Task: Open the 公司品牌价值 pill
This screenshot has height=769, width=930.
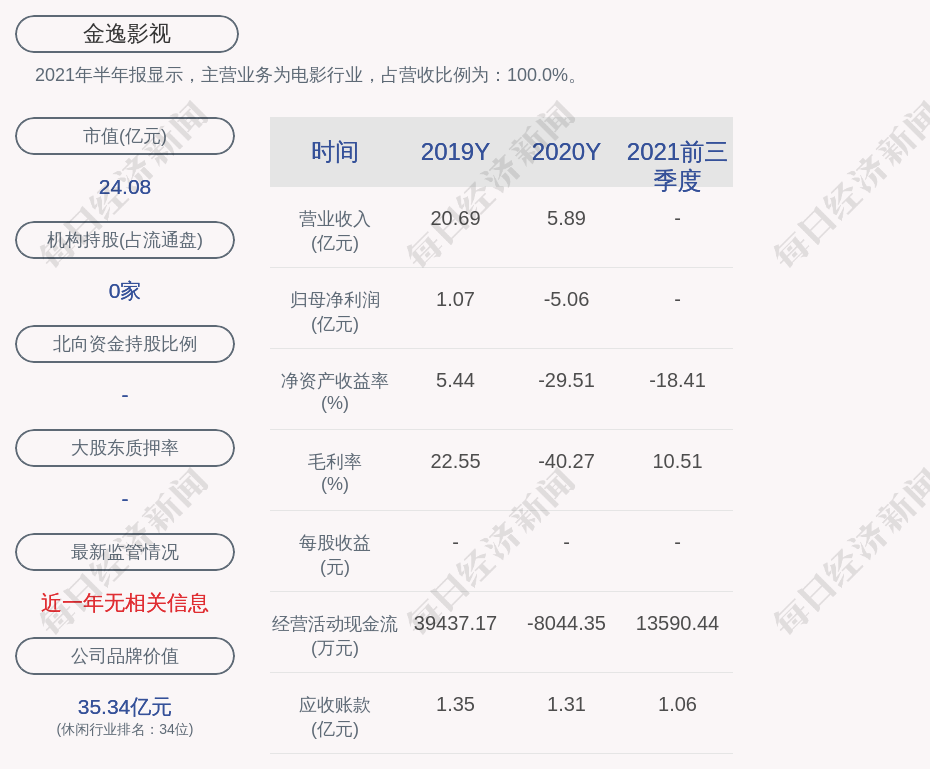Action: pos(125,656)
